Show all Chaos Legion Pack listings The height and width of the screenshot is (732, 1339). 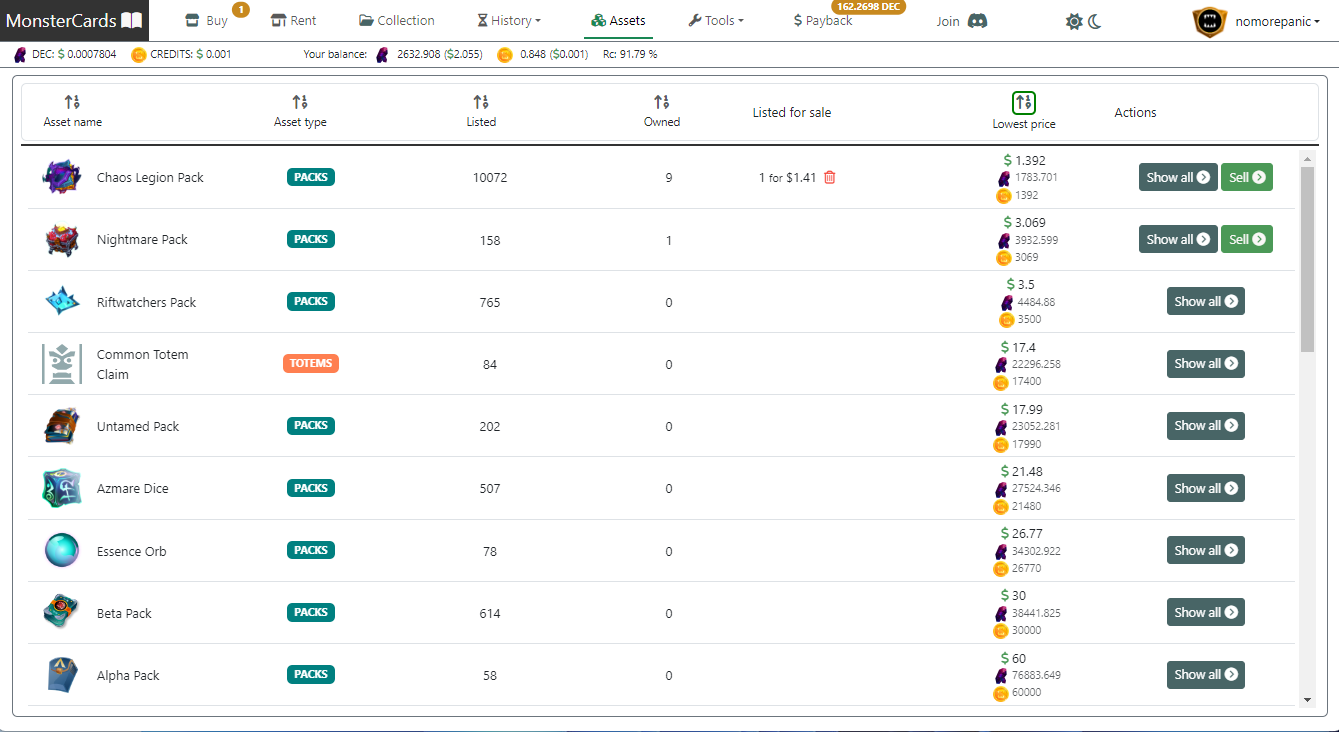click(1178, 177)
